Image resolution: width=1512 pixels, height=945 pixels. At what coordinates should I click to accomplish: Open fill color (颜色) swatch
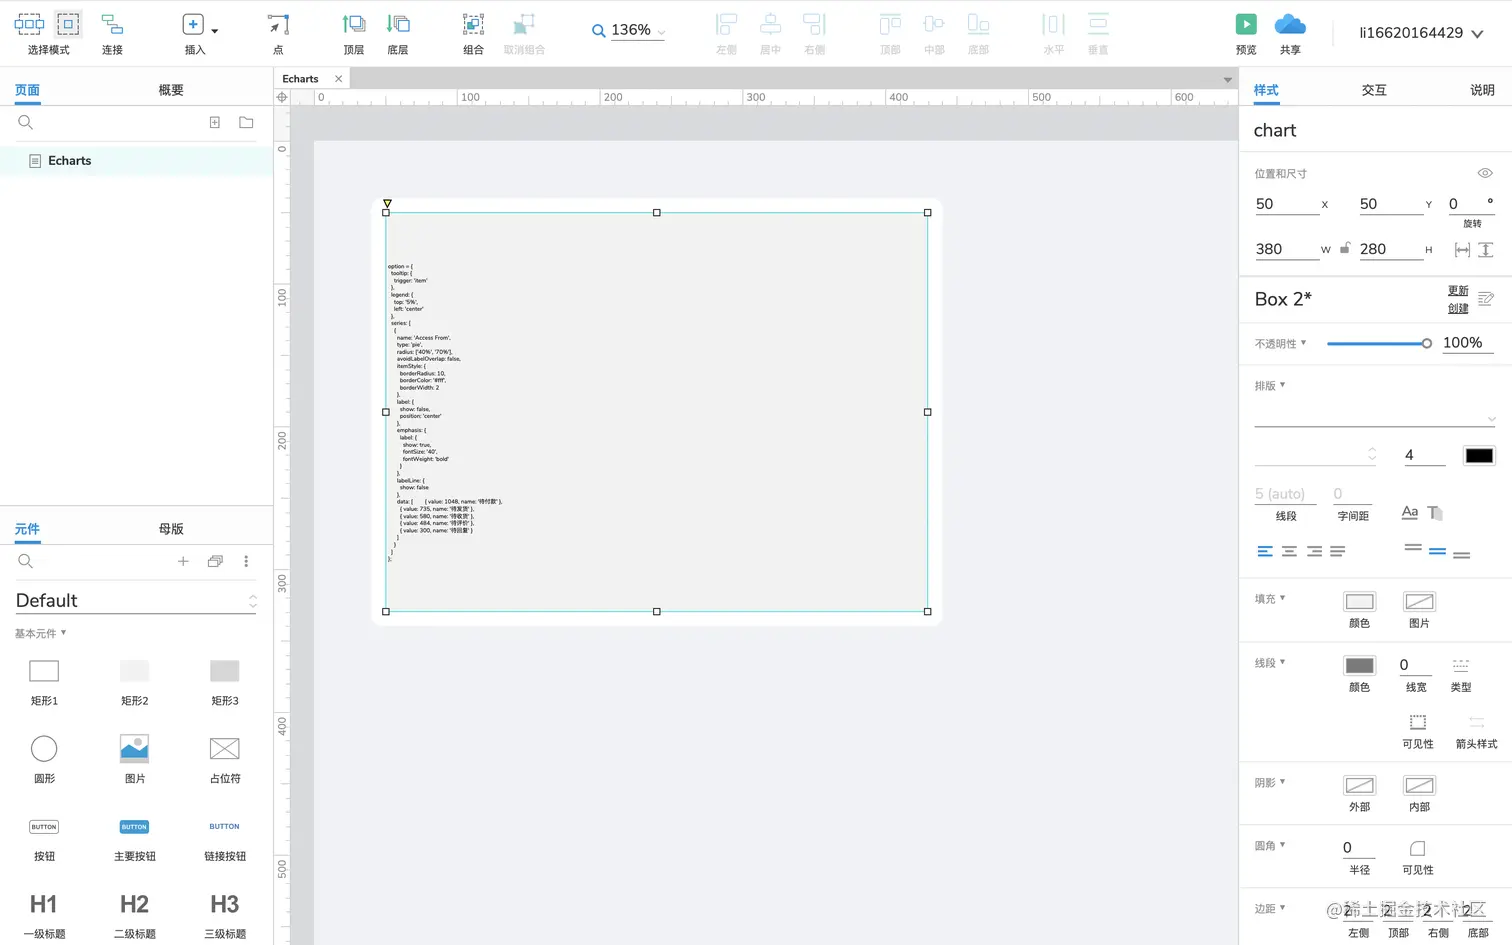[x=1359, y=602]
